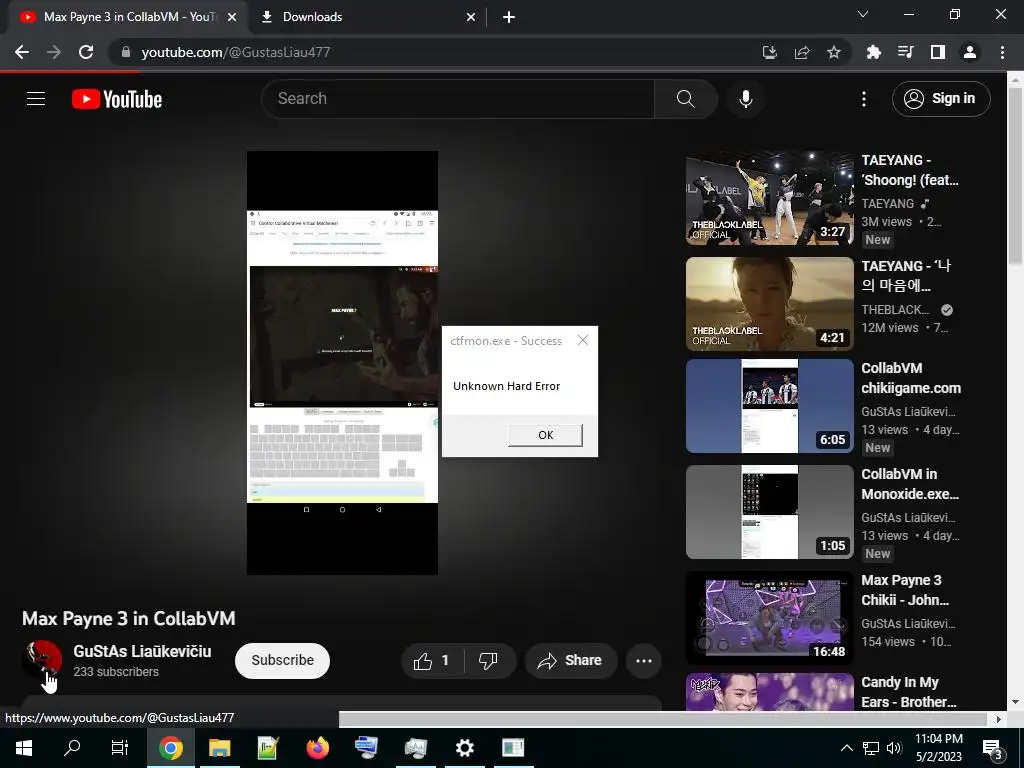Viewport: 1024px width, 768px height.
Task: Reload the YouTube page
Action: [x=86, y=52]
